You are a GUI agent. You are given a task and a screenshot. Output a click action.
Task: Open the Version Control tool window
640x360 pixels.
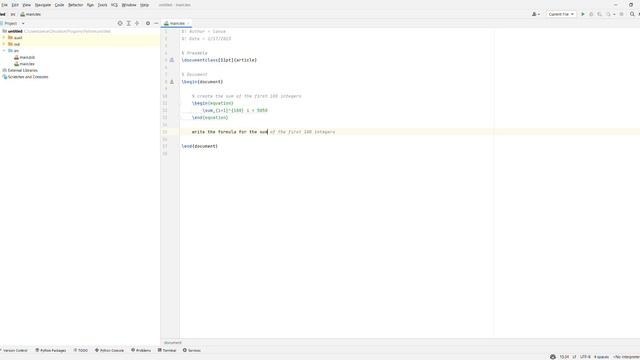coord(15,351)
